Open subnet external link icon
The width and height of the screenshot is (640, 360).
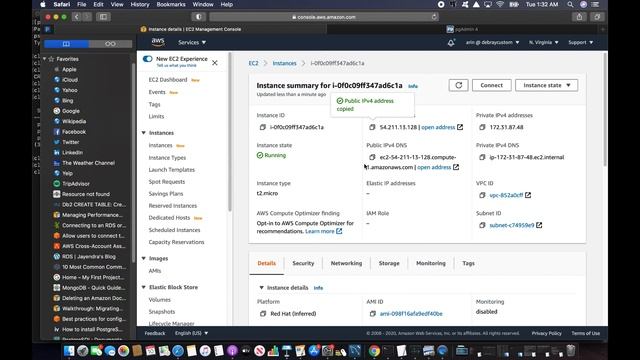click(539, 225)
